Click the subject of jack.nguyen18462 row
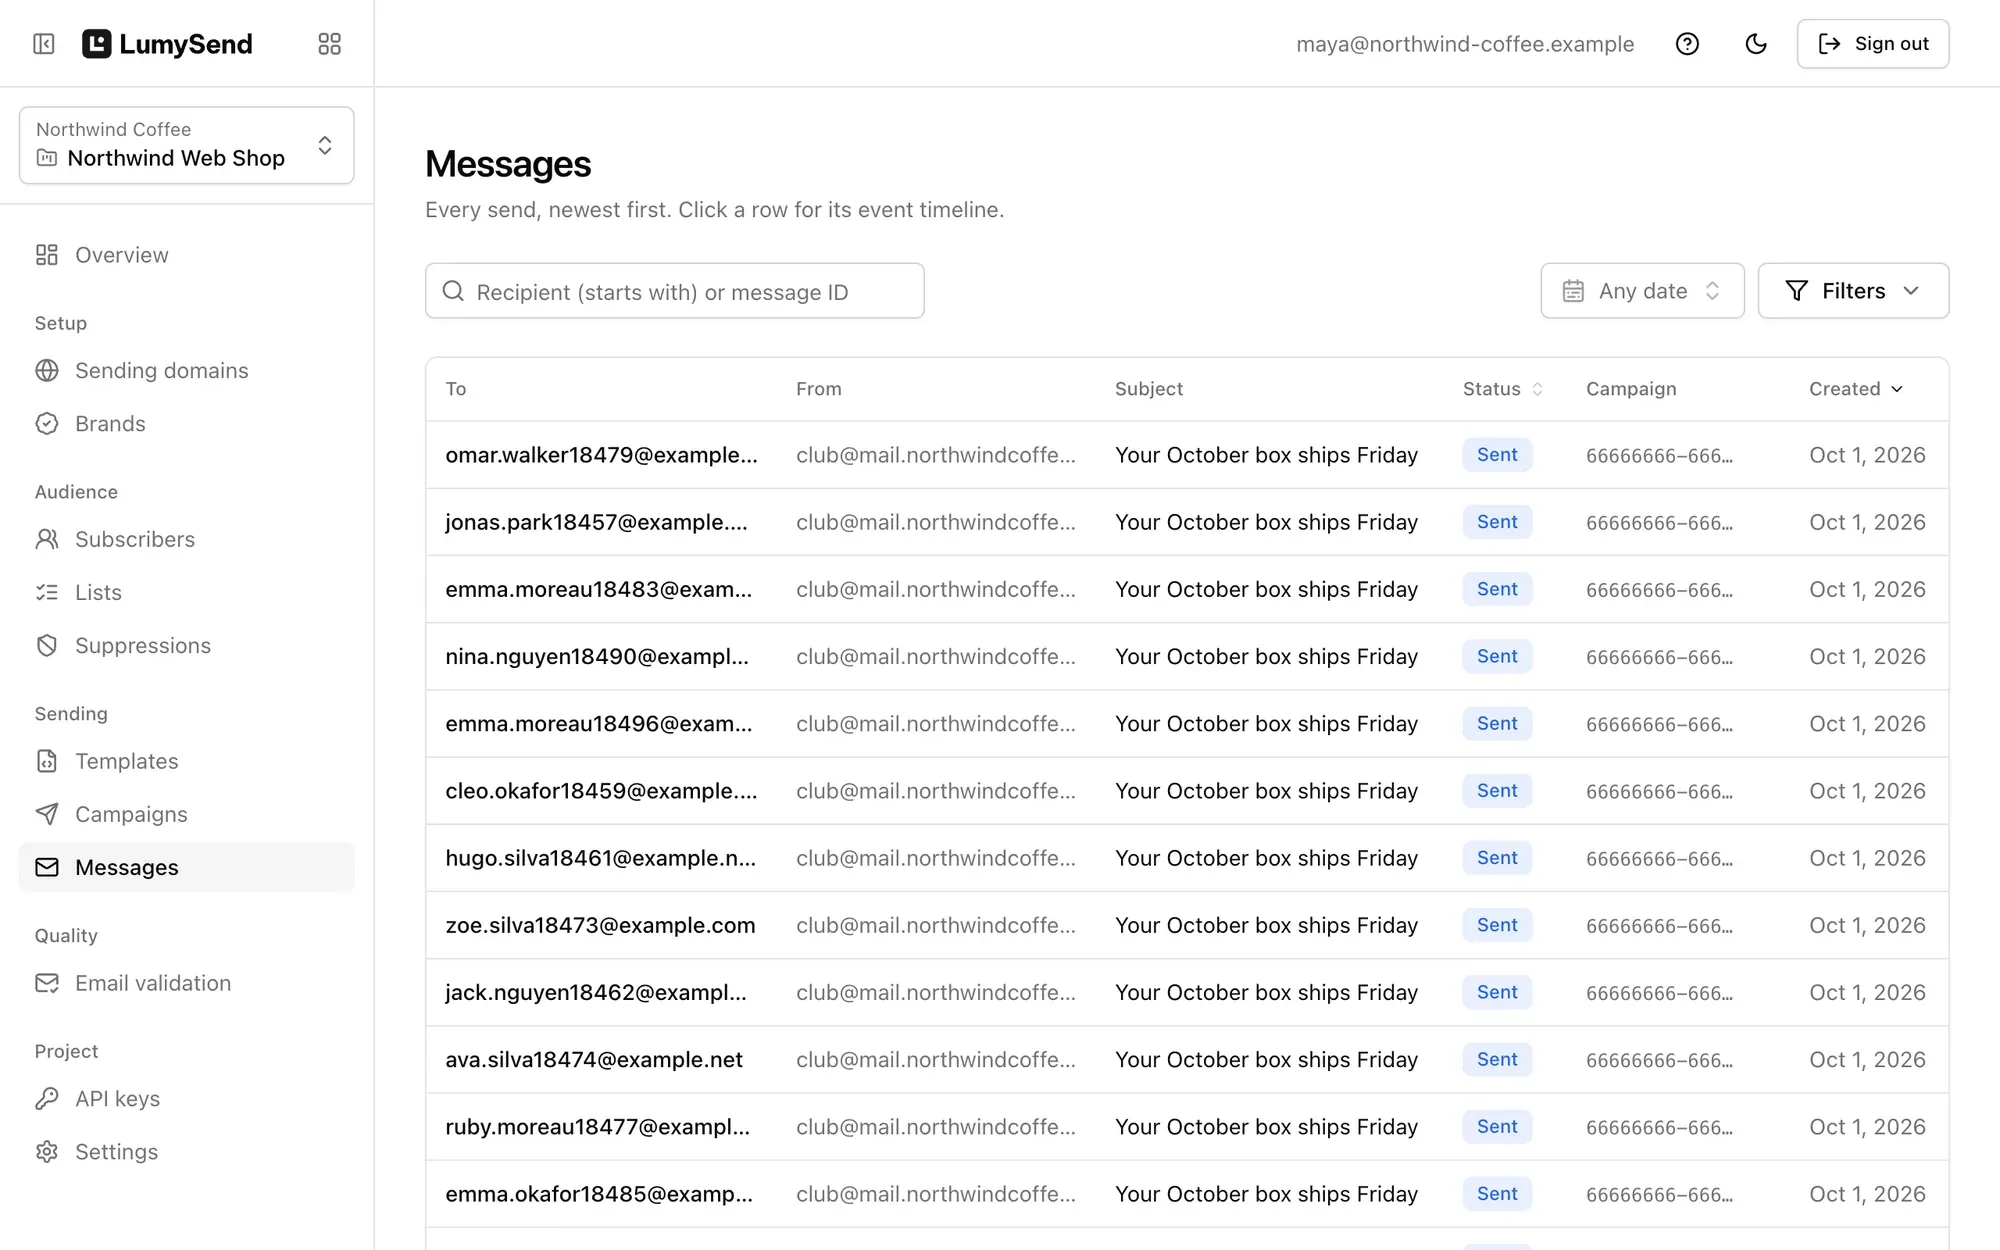2000x1250 pixels. (1266, 993)
